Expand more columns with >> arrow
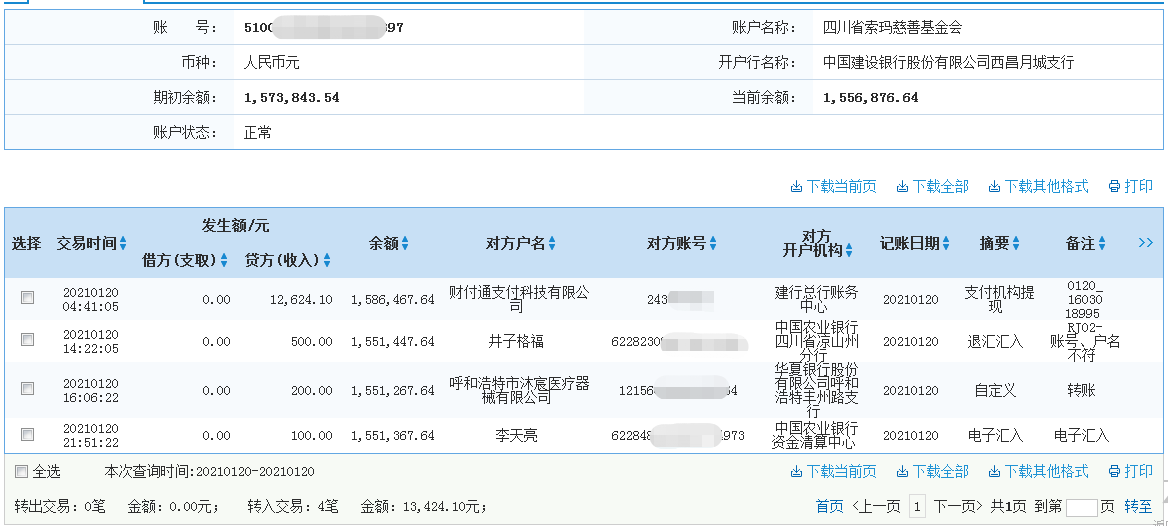 pyautogui.click(x=1146, y=243)
